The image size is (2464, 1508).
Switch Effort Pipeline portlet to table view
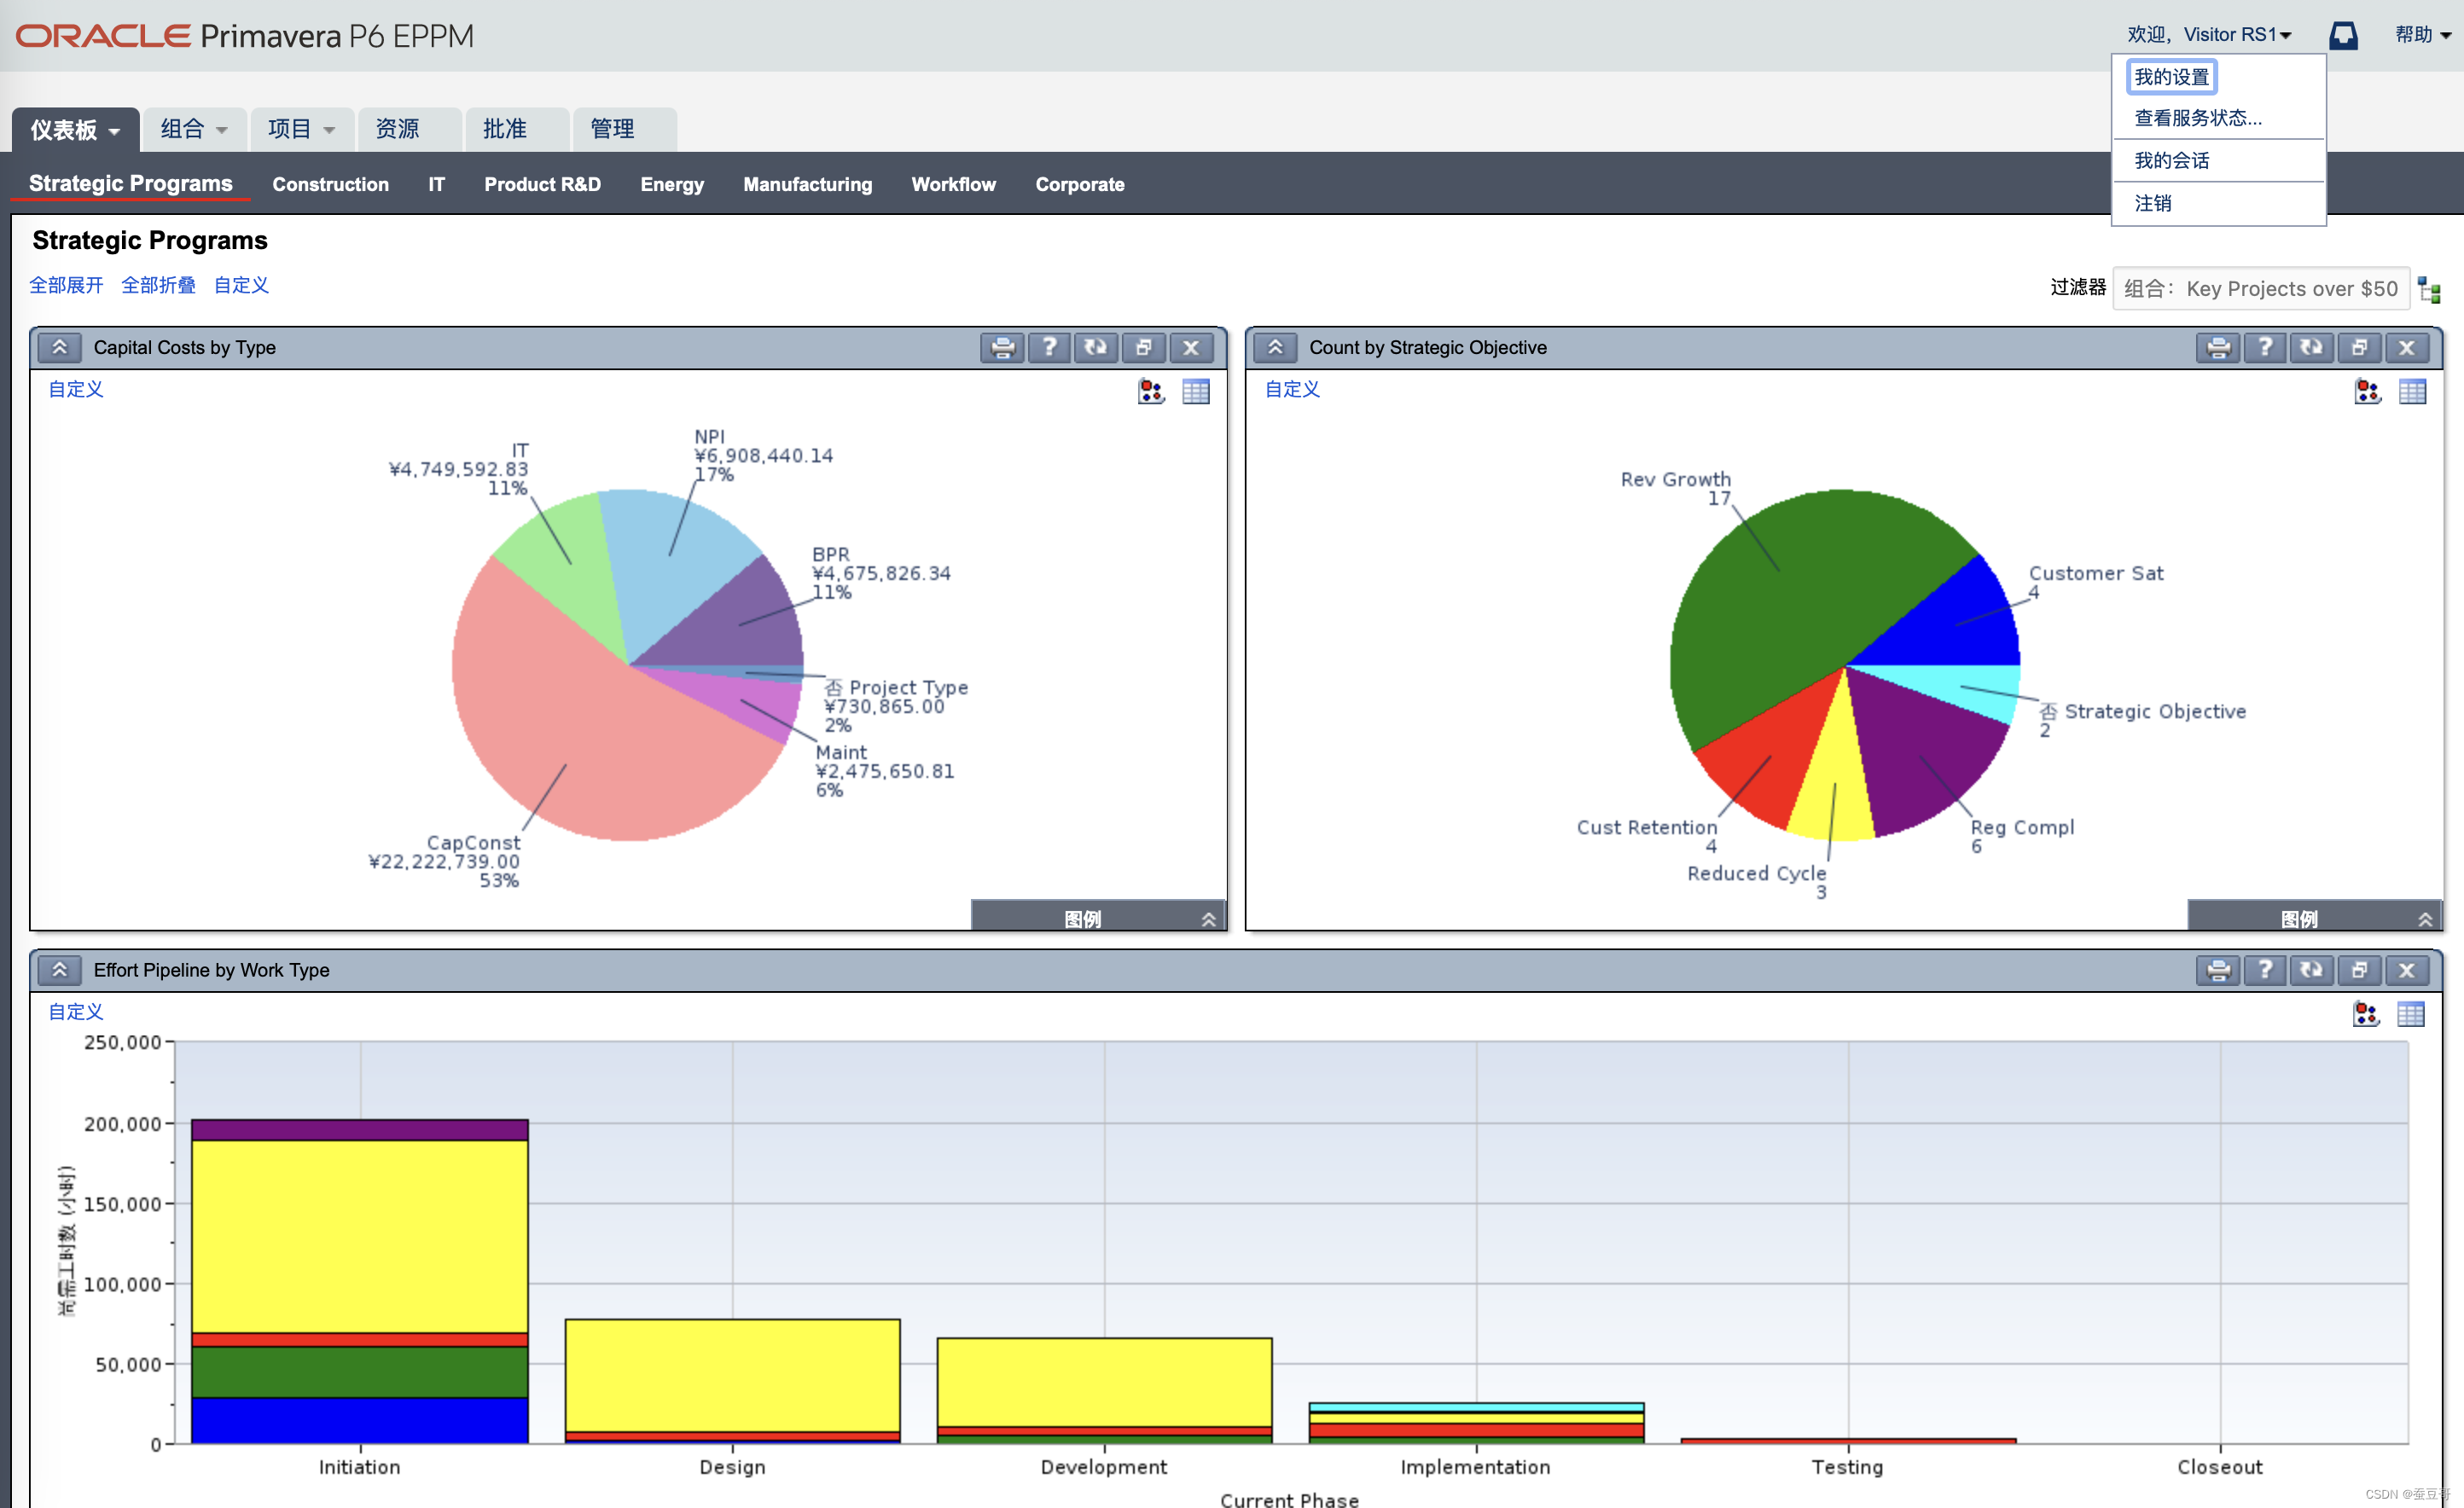[2411, 1014]
